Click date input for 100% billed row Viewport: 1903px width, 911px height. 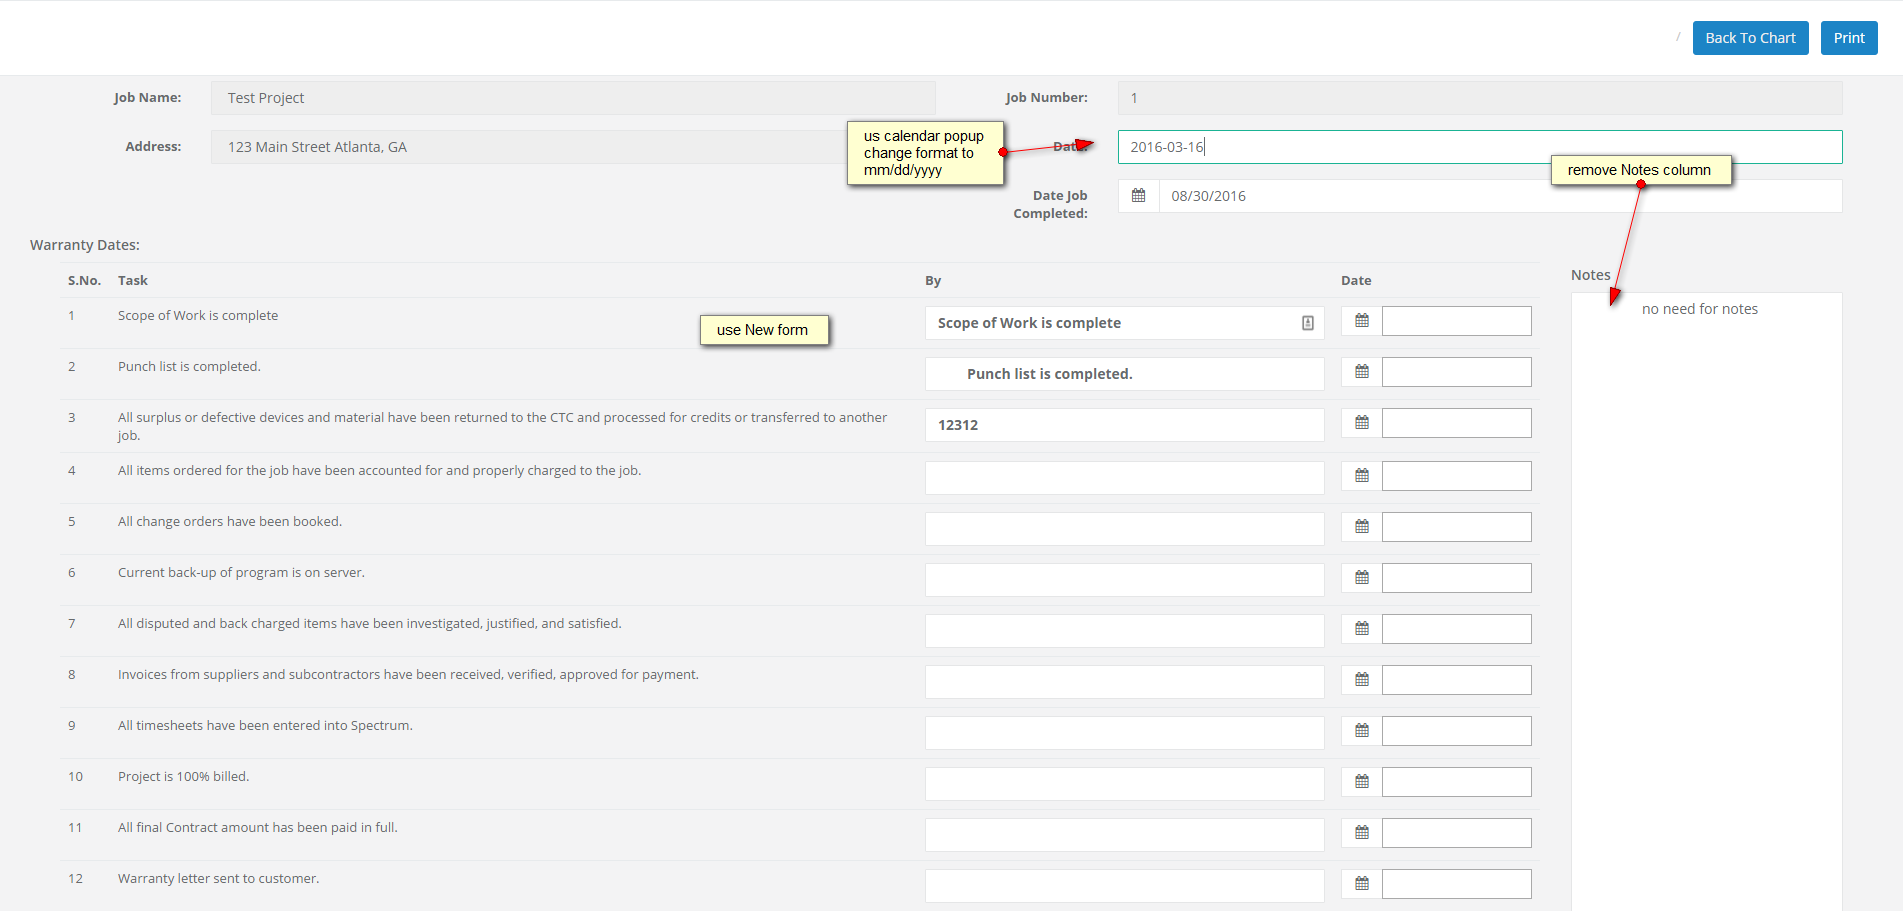(x=1456, y=782)
